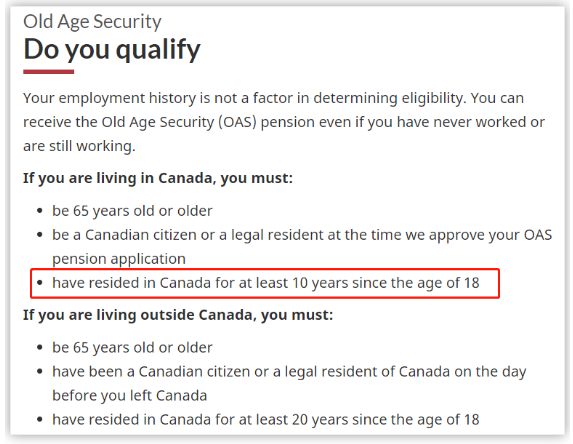Screen dimensions: 573x444
Task: Click 'If you are living outside Canada' heading
Action: click(x=178, y=315)
